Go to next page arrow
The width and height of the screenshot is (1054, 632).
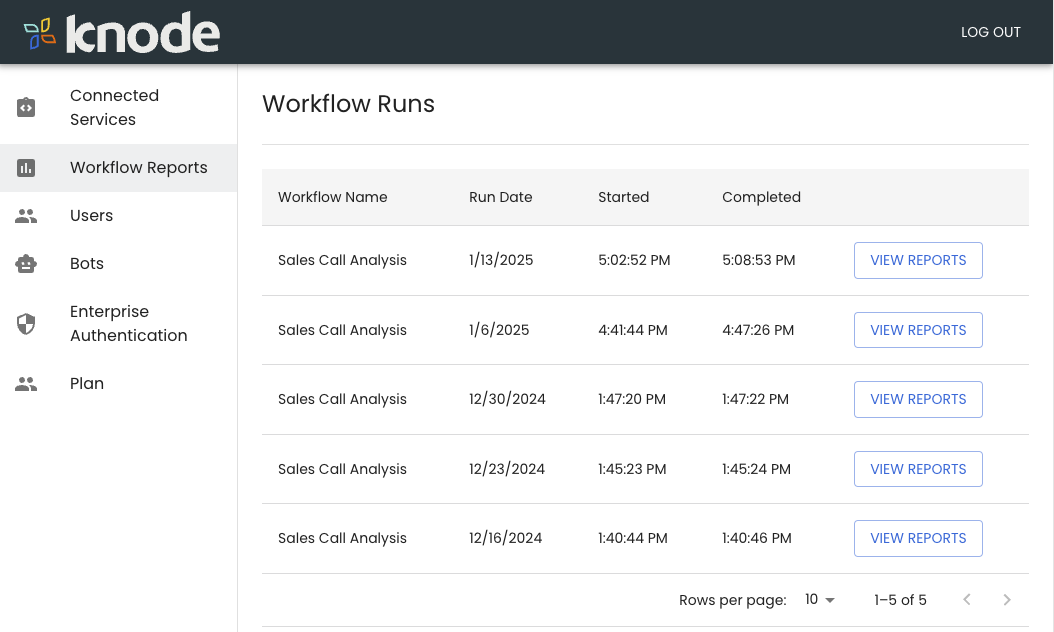tap(1007, 600)
